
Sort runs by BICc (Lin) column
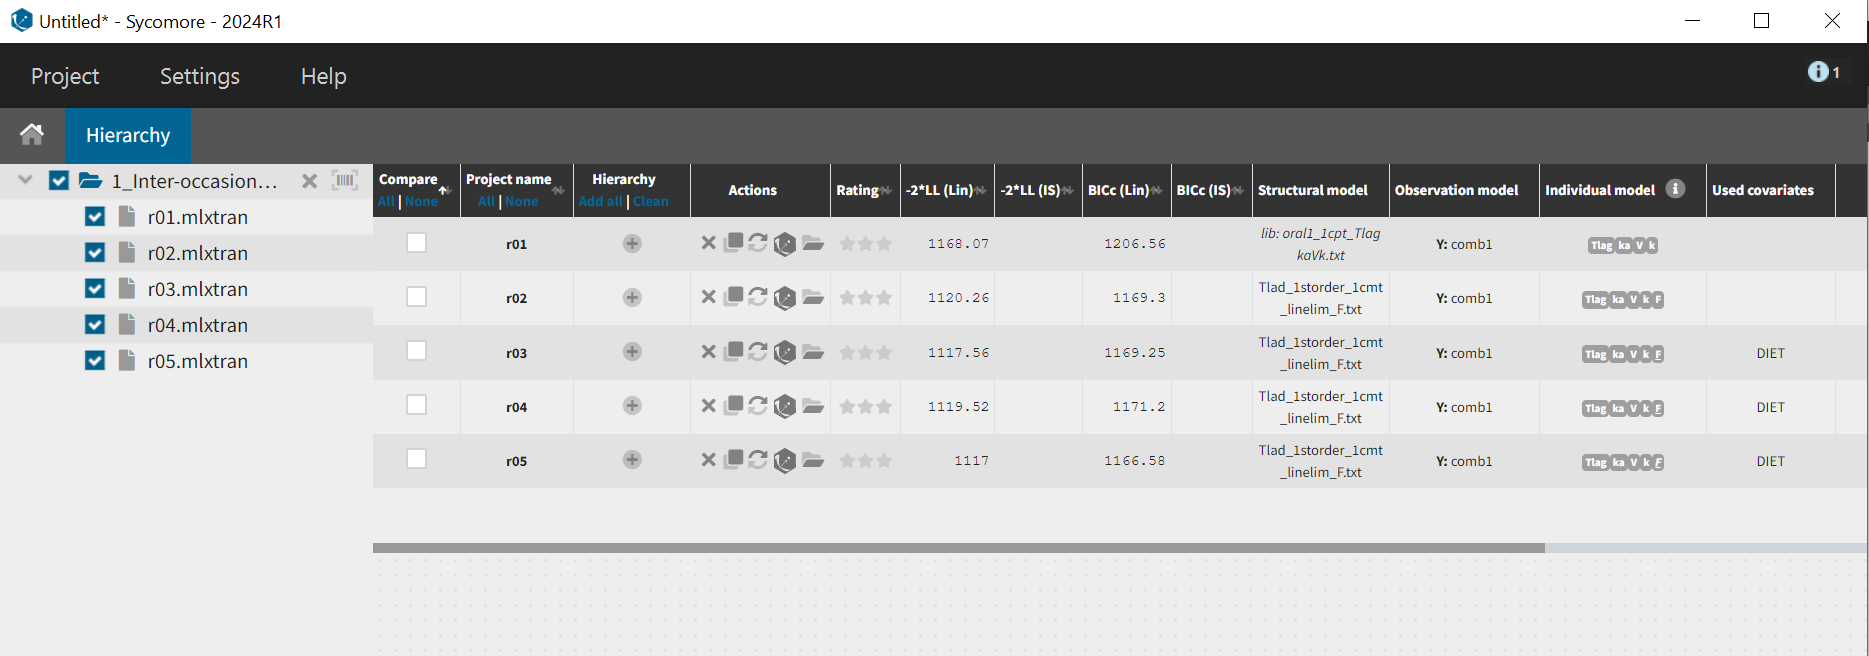[1124, 190]
